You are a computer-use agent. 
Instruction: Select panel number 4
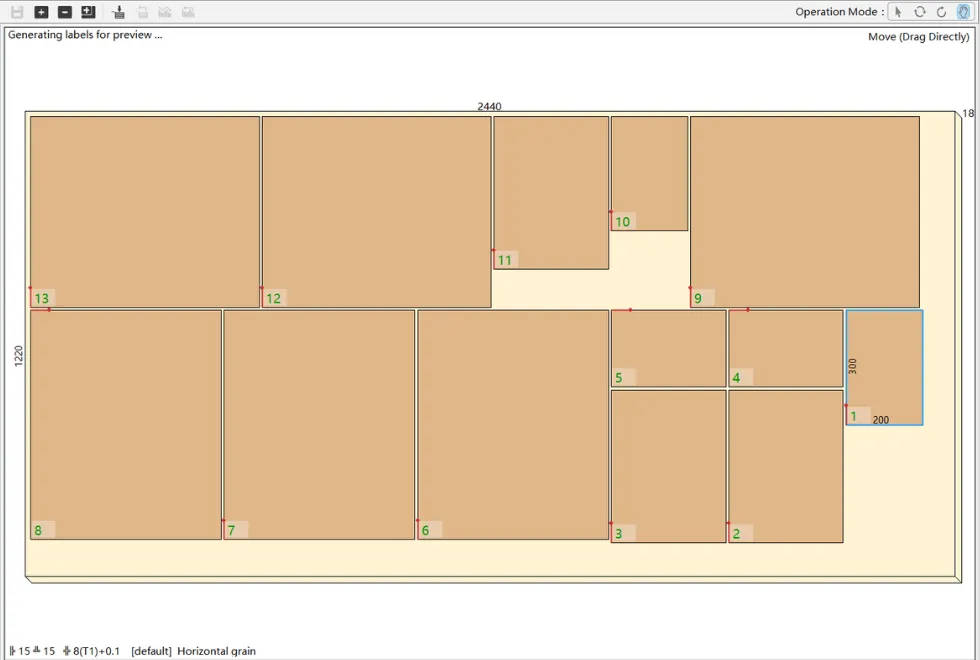(x=786, y=349)
